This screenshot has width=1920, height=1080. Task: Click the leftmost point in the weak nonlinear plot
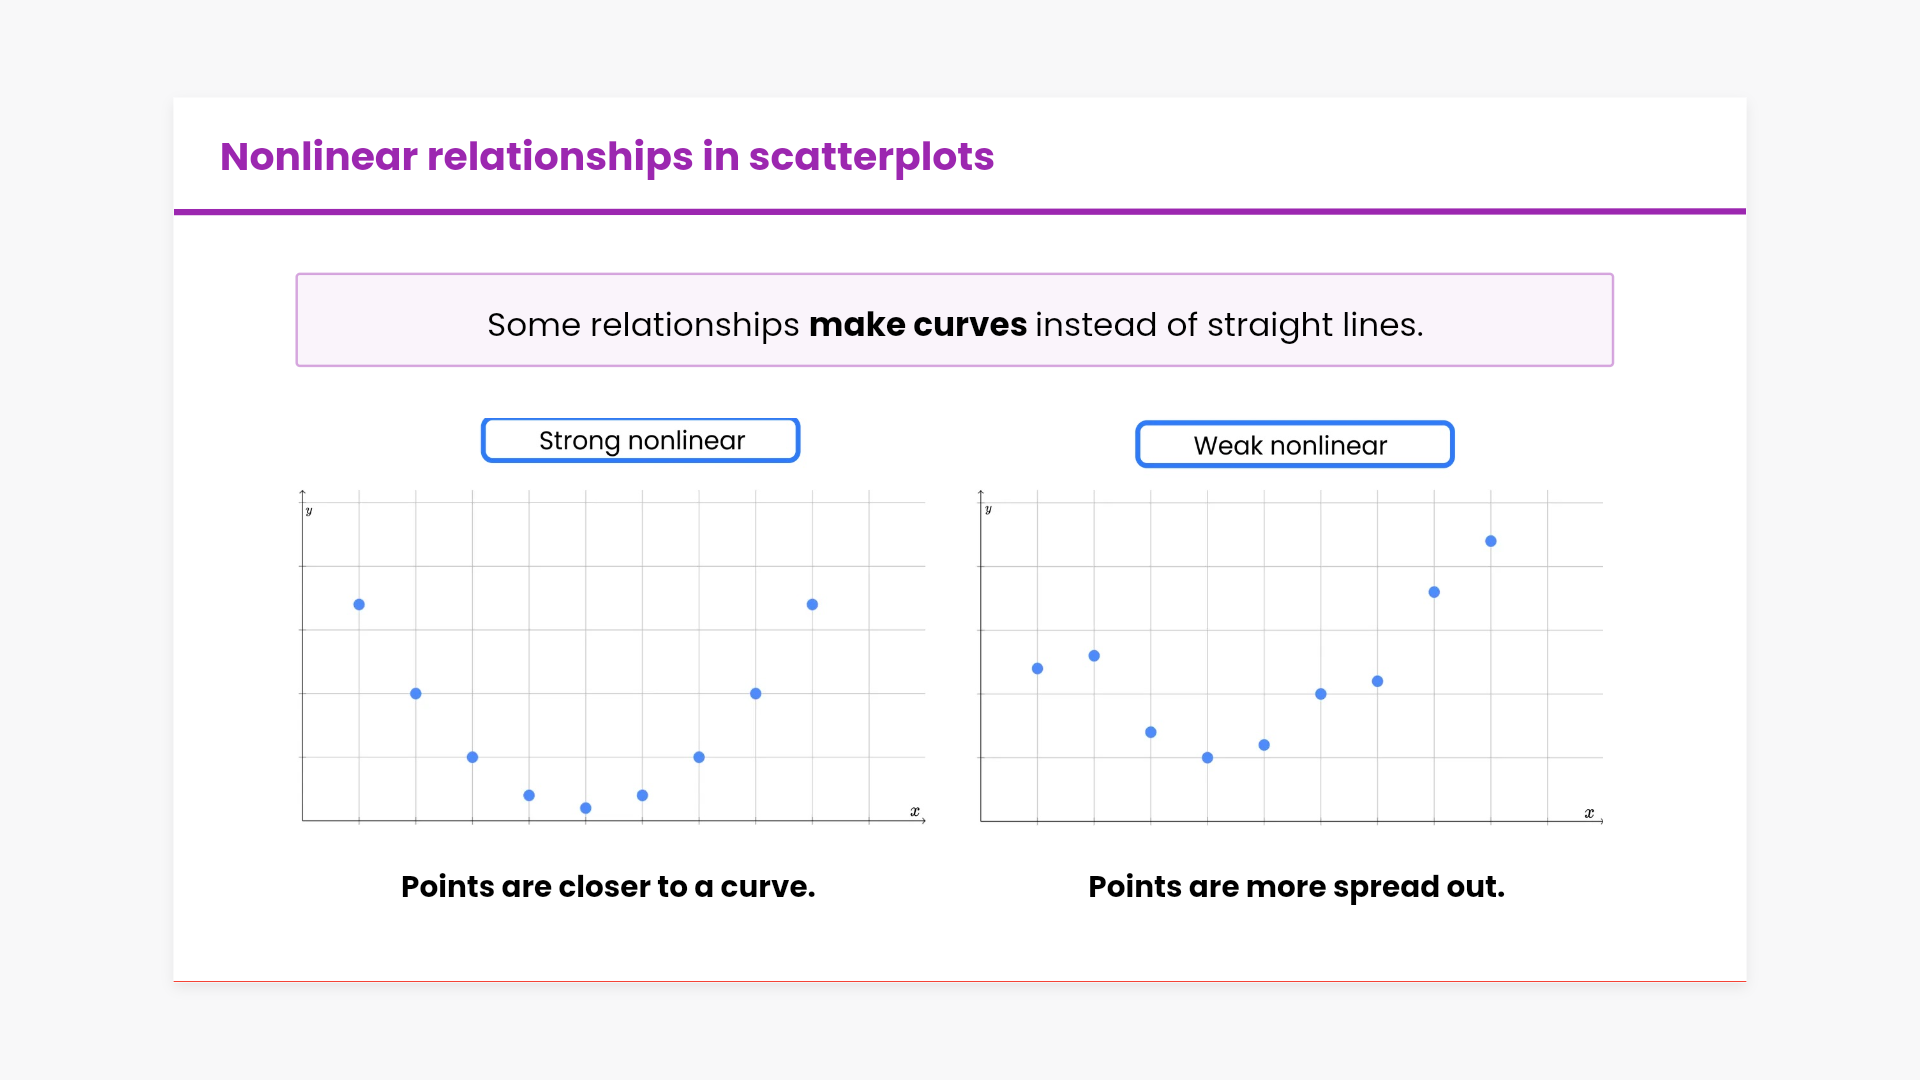pos(1037,669)
